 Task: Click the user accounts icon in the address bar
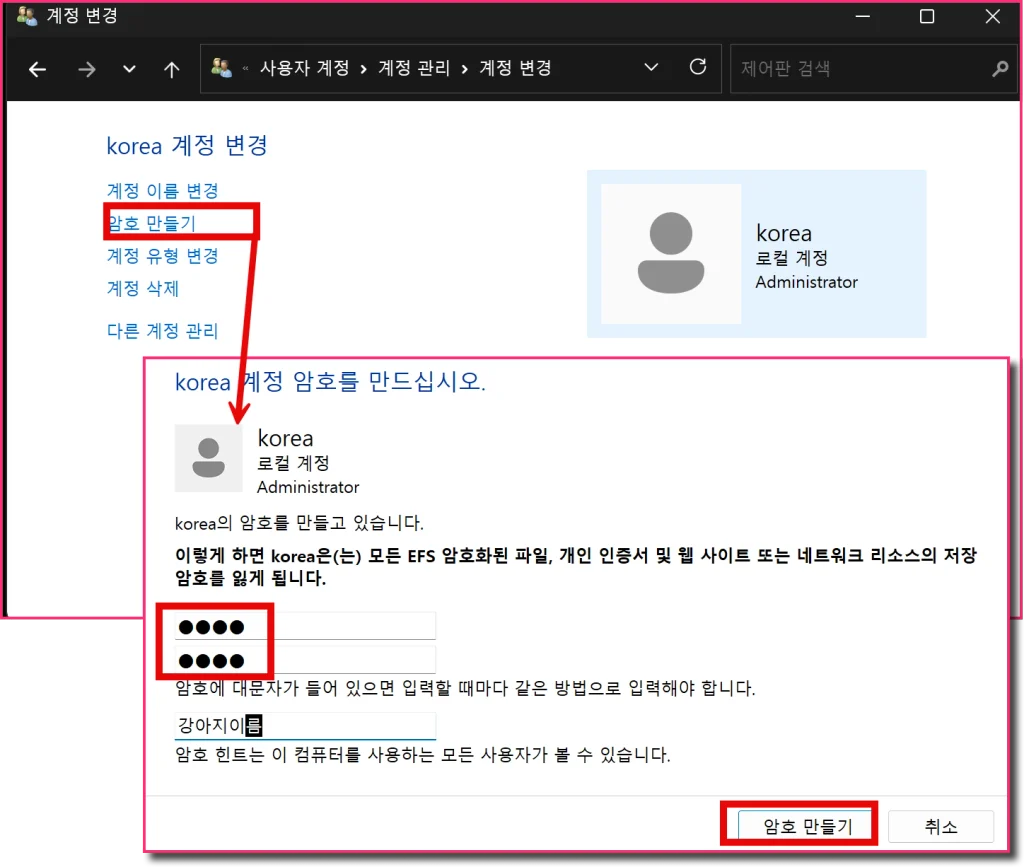pos(221,67)
